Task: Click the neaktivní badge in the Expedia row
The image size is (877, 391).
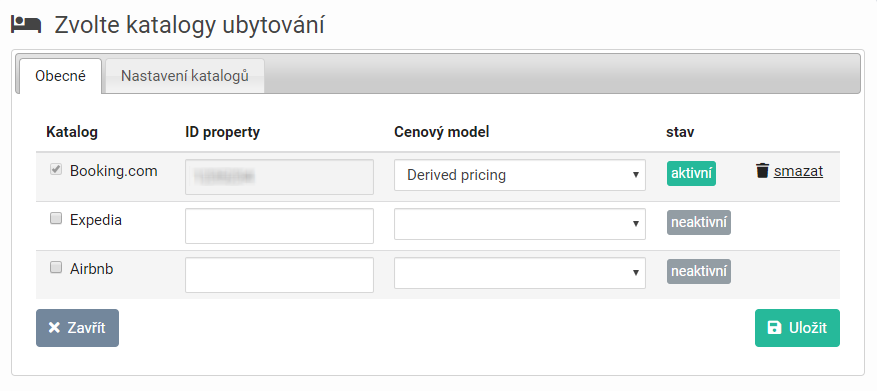Action: pos(699,223)
